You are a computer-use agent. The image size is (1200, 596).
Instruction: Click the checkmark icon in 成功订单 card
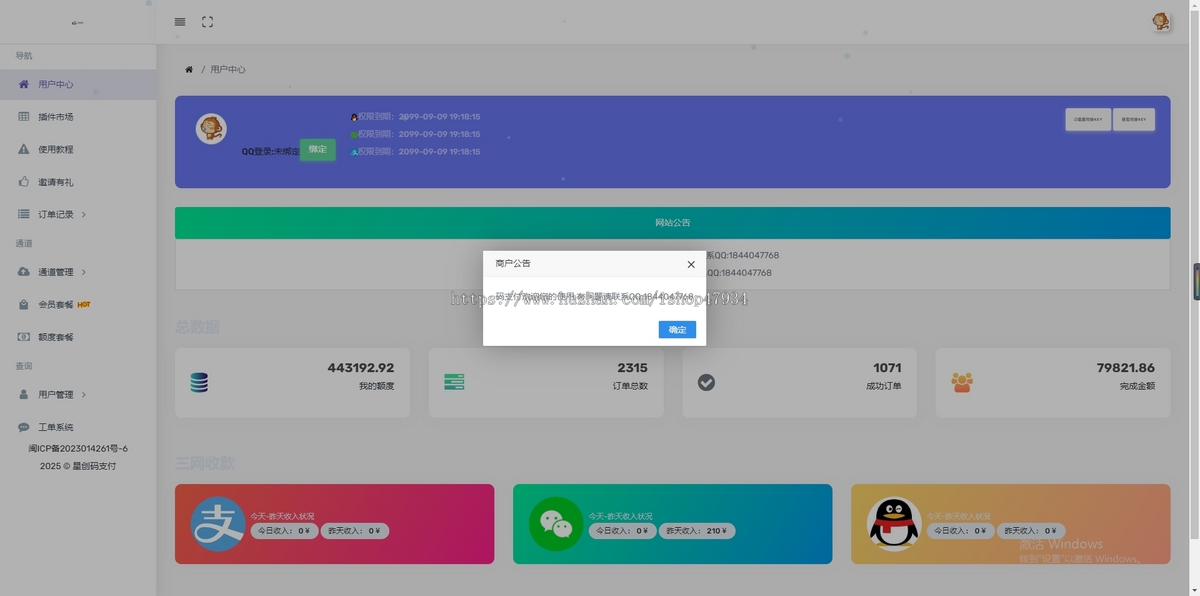click(x=706, y=382)
